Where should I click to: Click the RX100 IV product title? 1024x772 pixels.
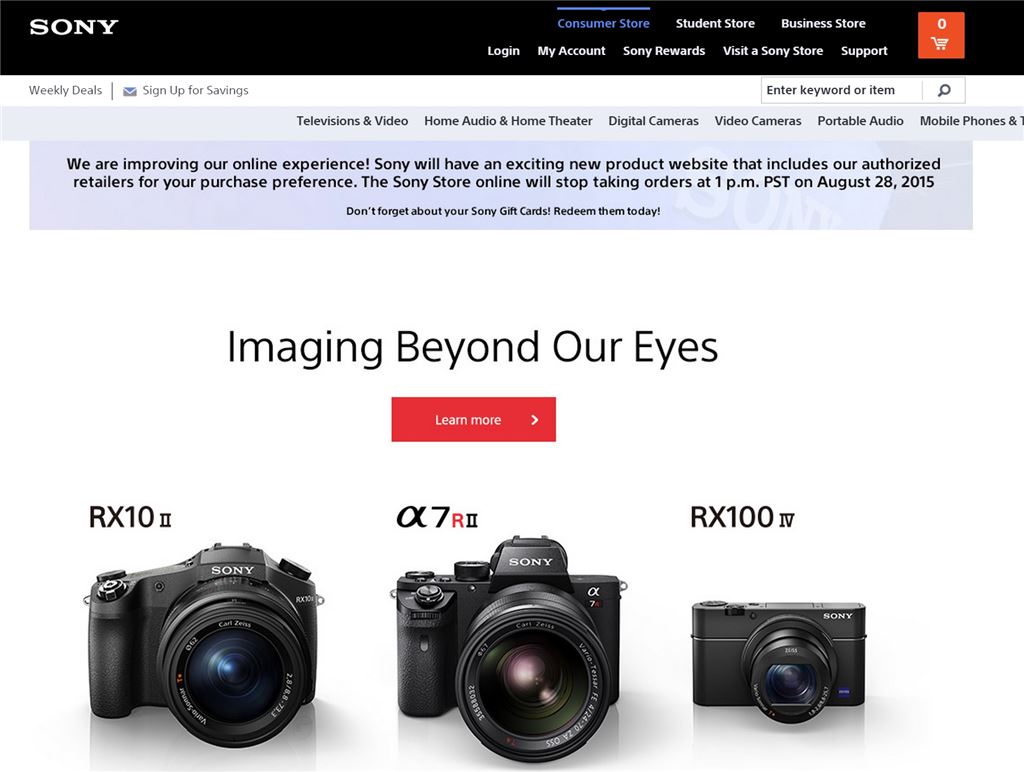click(x=743, y=517)
